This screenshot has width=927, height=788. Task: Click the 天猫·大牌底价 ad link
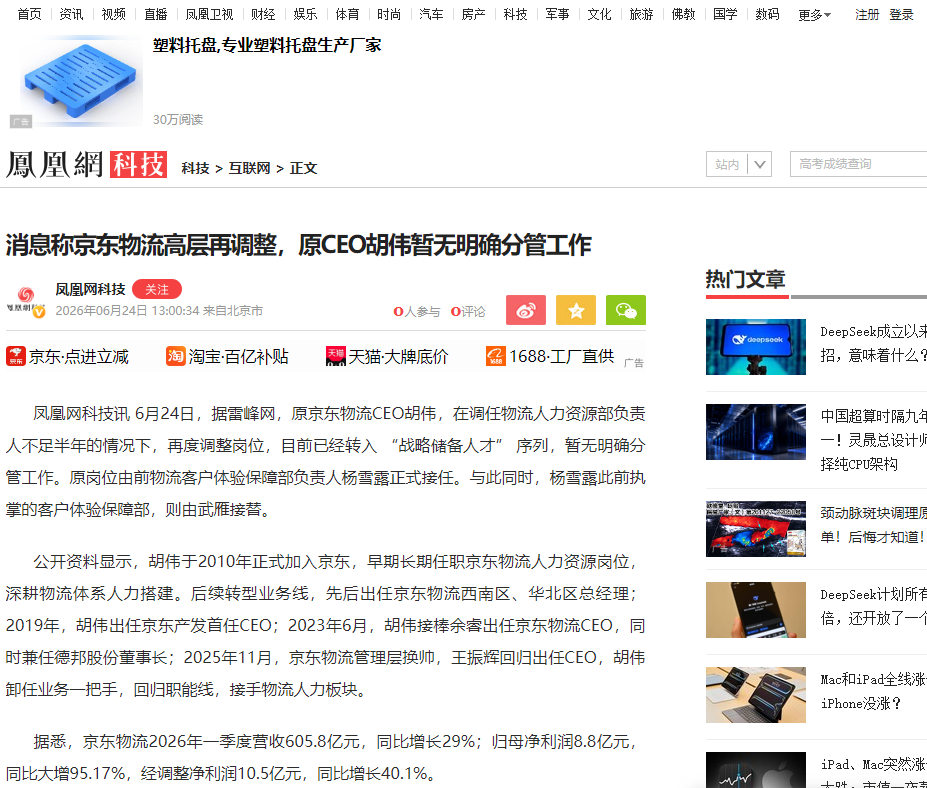[x=398, y=356]
